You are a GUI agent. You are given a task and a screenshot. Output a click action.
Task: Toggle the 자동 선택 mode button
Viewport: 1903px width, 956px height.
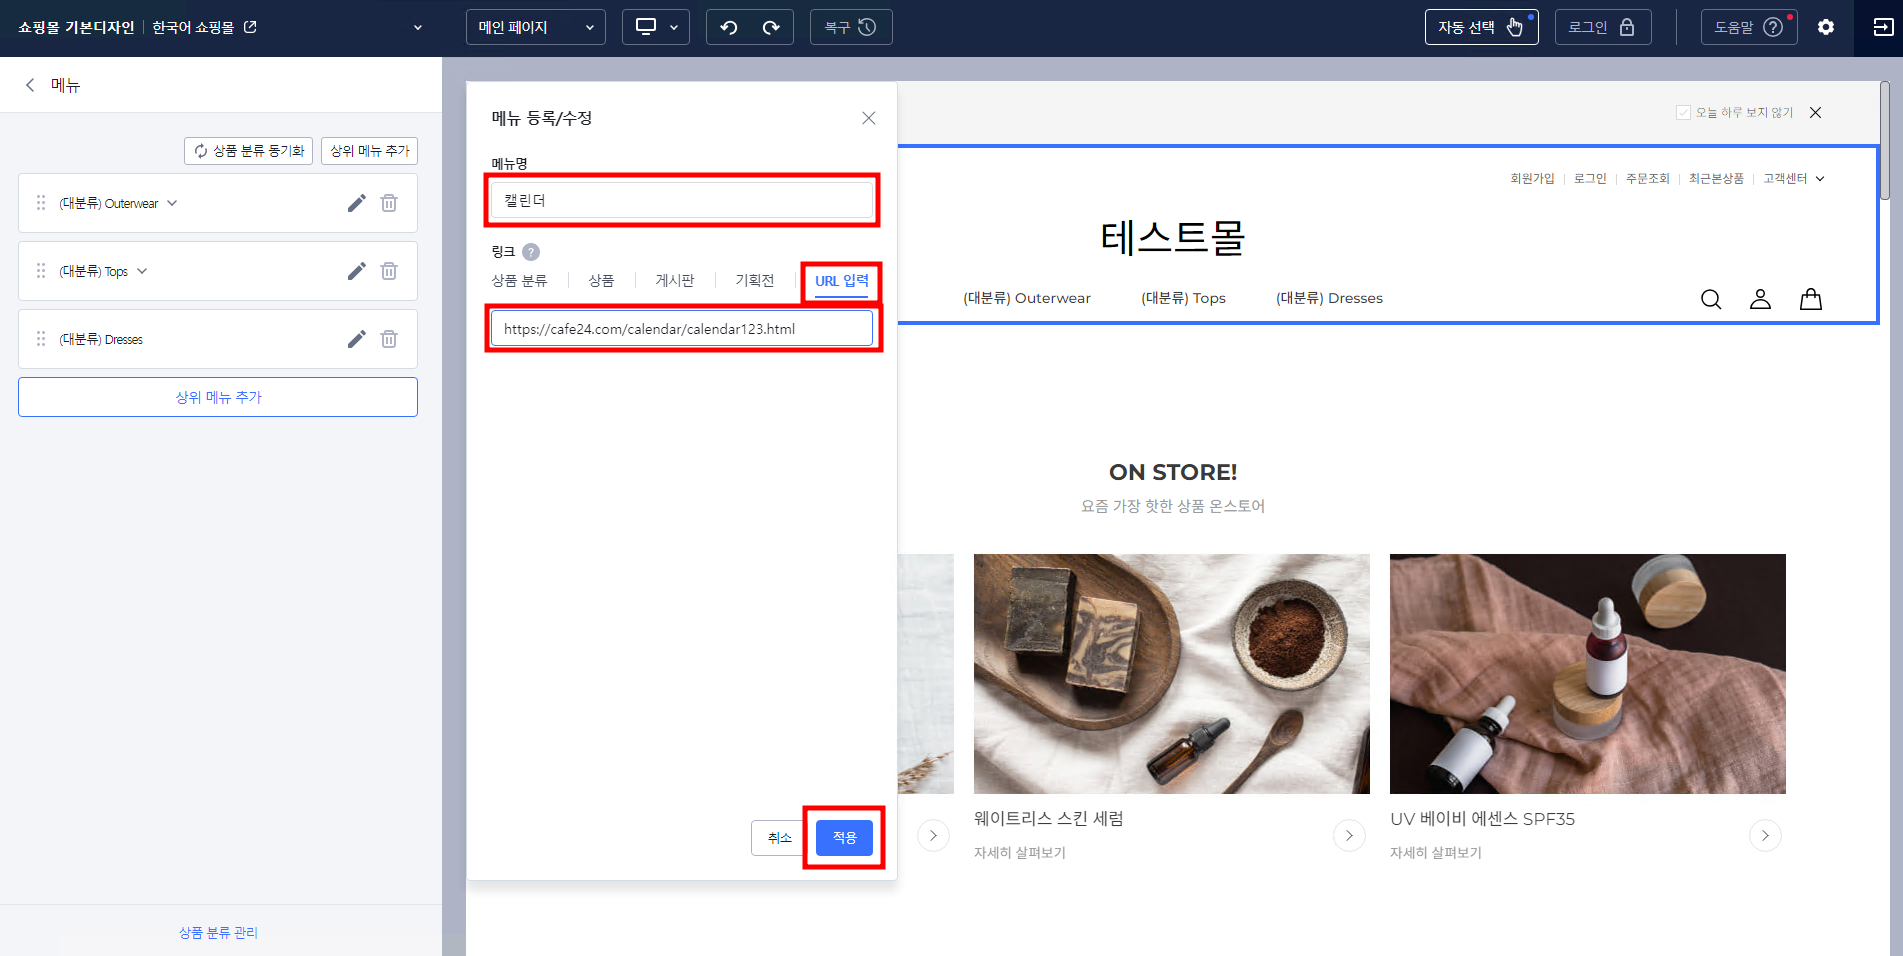pos(1481,27)
